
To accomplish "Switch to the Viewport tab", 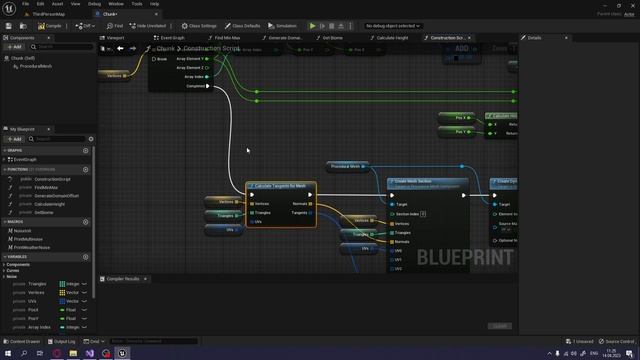I will [112, 38].
